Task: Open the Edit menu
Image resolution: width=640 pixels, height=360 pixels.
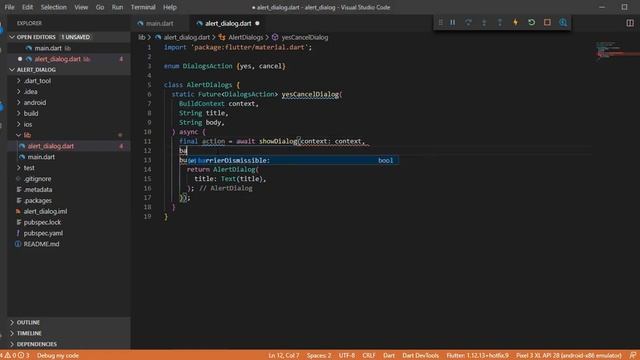Action: point(27,7)
